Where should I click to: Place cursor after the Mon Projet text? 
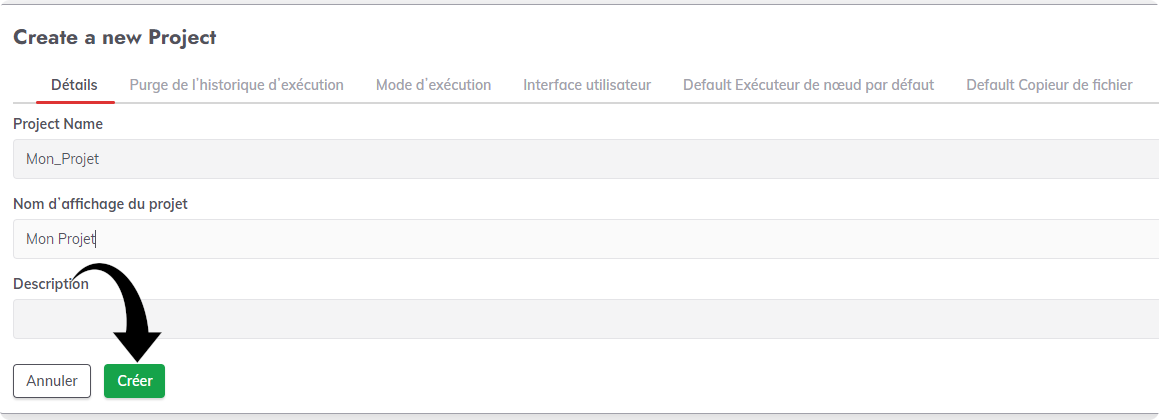tap(98, 239)
